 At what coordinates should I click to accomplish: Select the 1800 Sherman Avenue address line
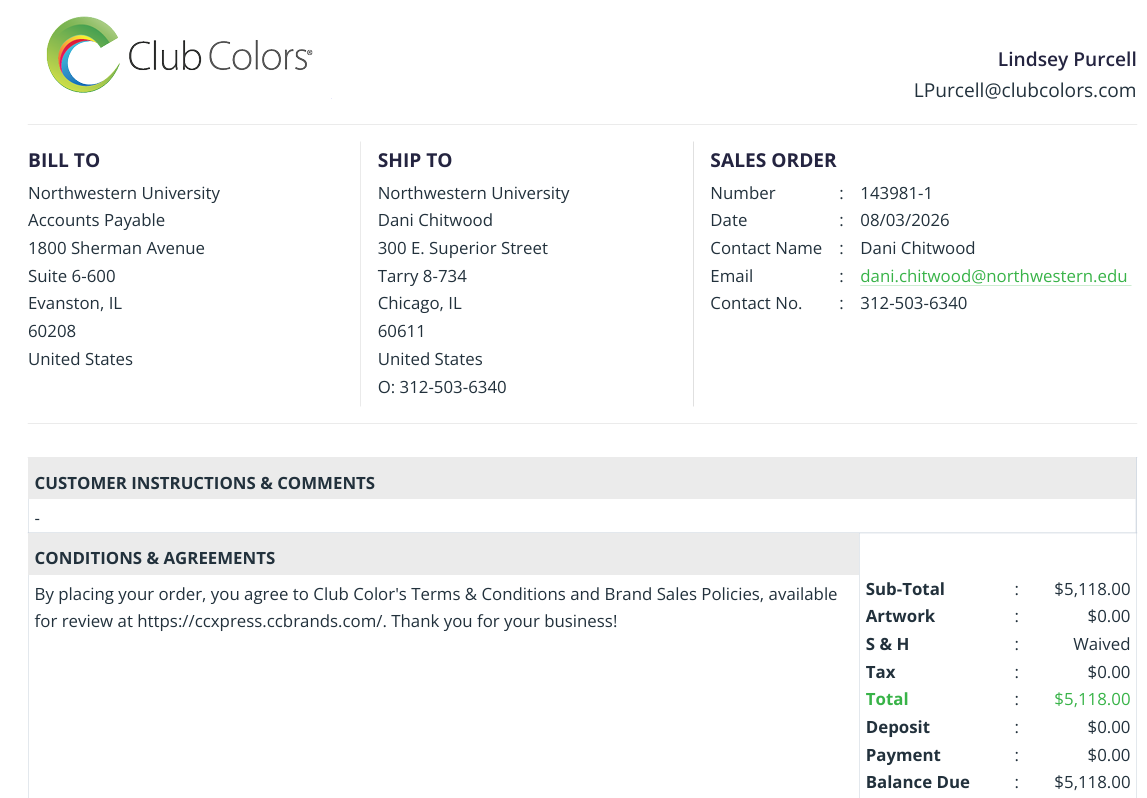(x=116, y=248)
